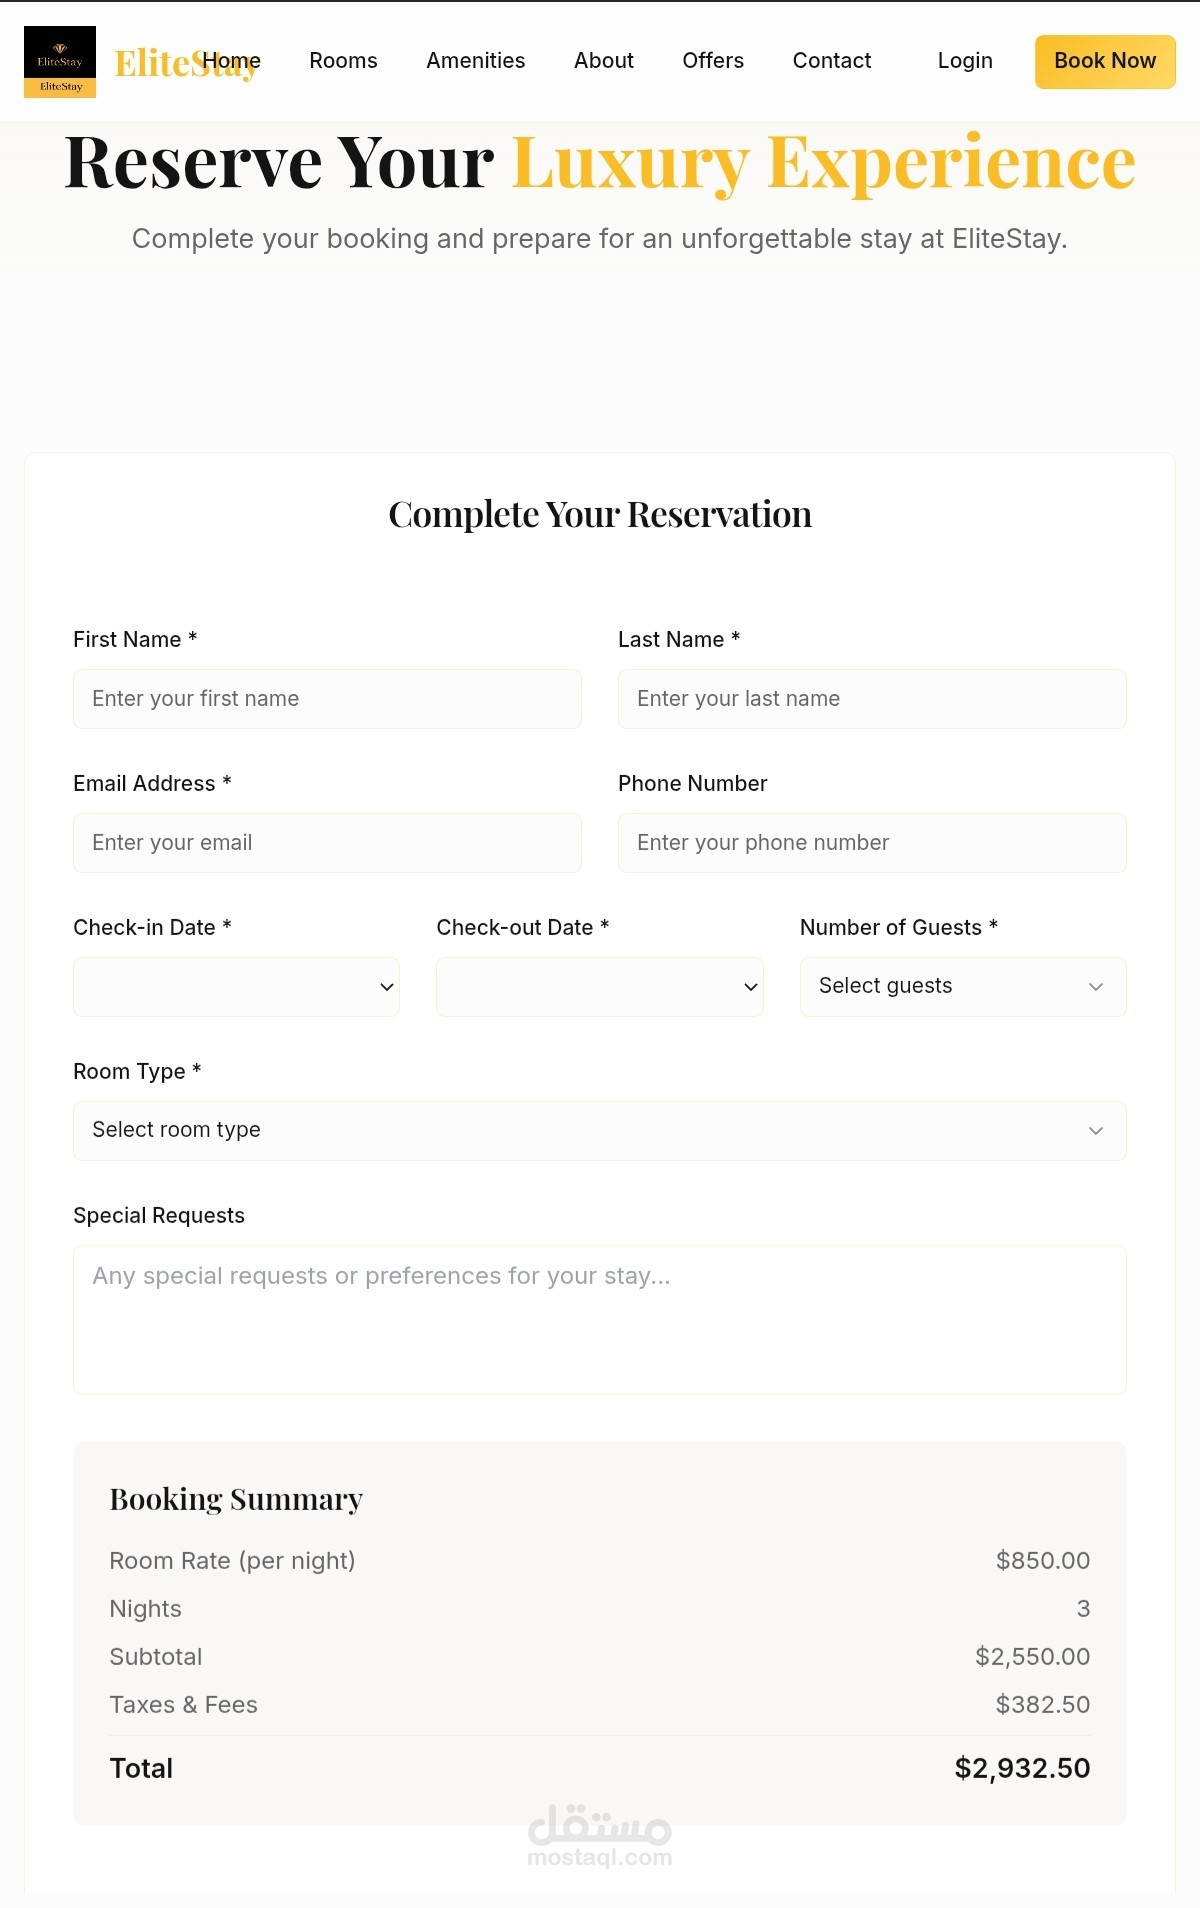Click the EliteStay logo icon

[x=60, y=62]
